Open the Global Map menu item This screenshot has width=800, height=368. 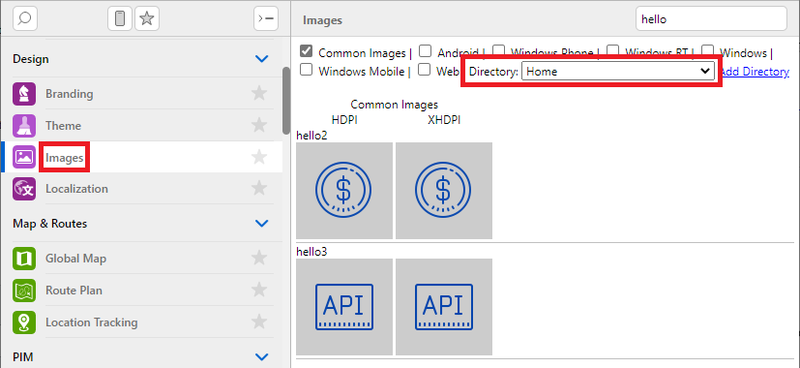(x=141, y=259)
